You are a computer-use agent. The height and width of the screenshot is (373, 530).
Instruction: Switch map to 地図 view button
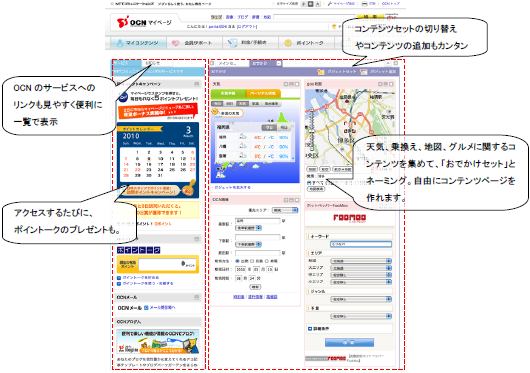(312, 169)
